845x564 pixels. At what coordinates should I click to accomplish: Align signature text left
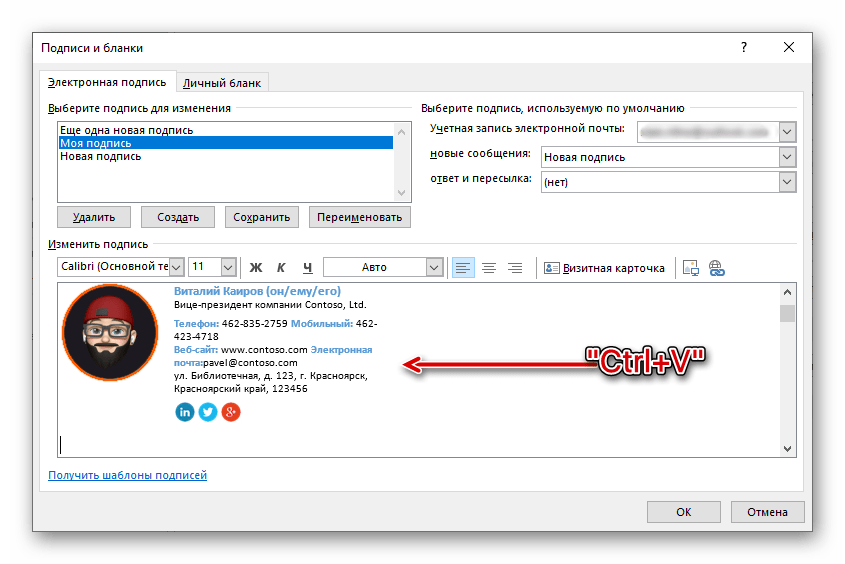(x=463, y=267)
